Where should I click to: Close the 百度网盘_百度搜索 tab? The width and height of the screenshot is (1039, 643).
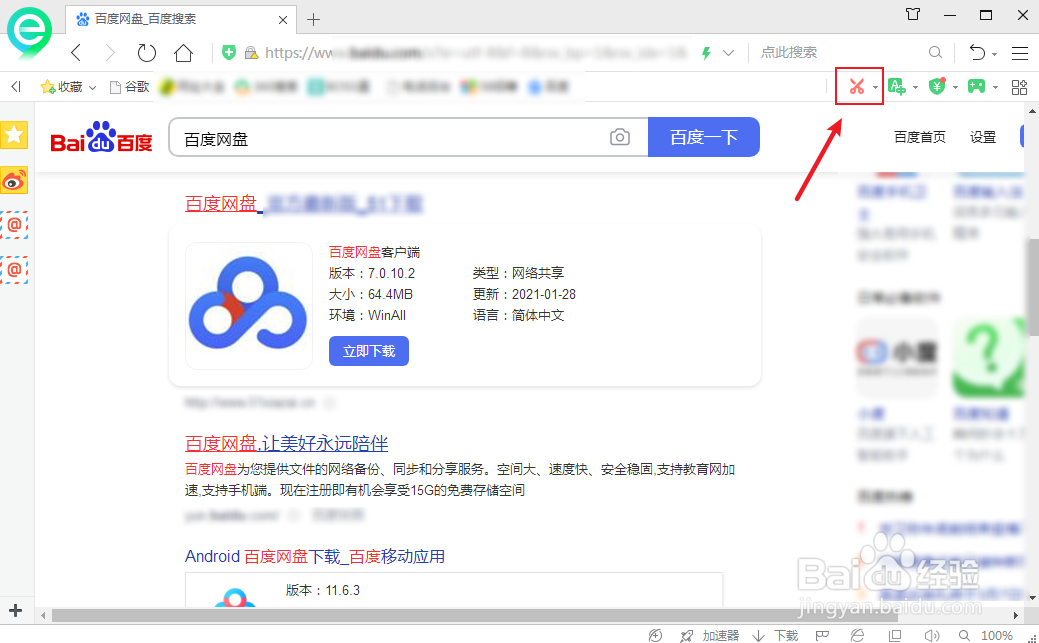pyautogui.click(x=283, y=20)
